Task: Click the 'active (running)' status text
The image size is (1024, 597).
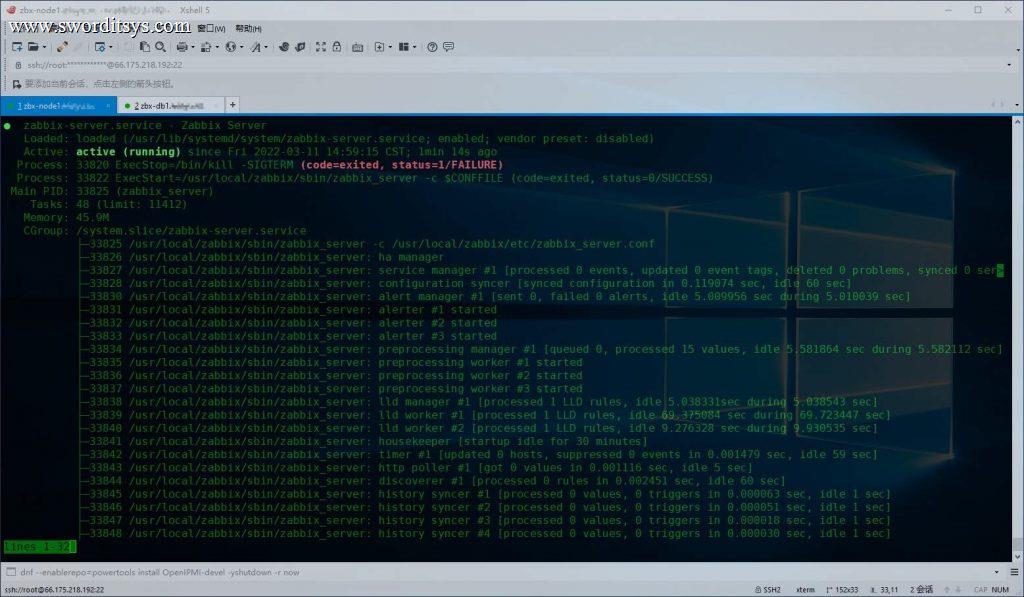Action: pyautogui.click(x=129, y=152)
